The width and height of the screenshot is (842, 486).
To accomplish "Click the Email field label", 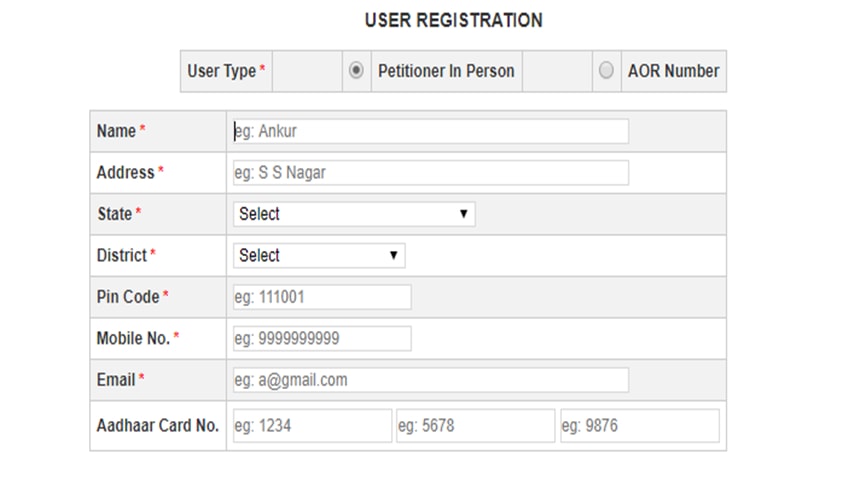I will pyautogui.click(x=116, y=380).
